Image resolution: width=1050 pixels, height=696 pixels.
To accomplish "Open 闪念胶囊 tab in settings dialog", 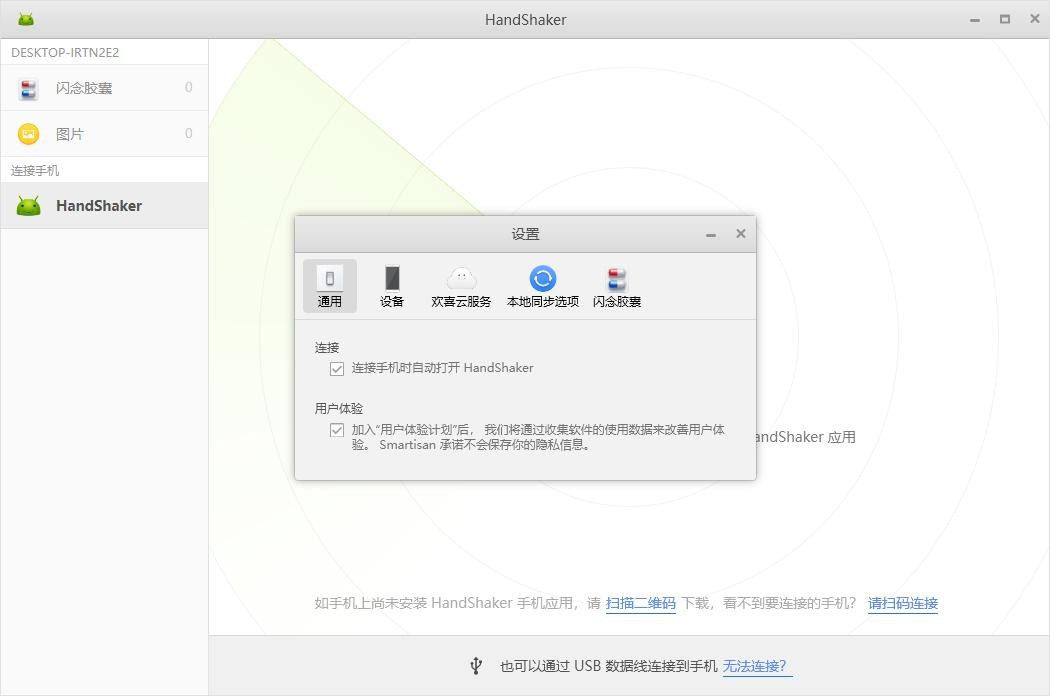I will click(x=617, y=286).
